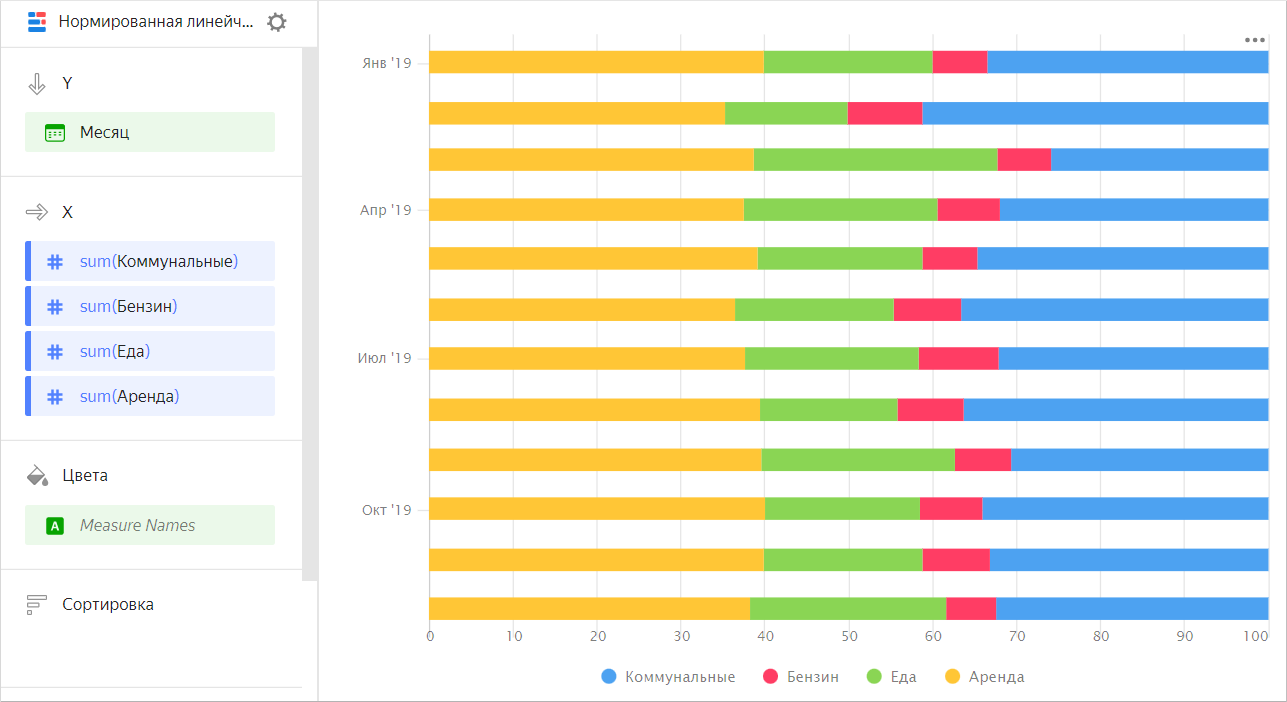The height and width of the screenshot is (702, 1287).
Task: Click the down arrow icon next to Y
Action: click(37, 84)
